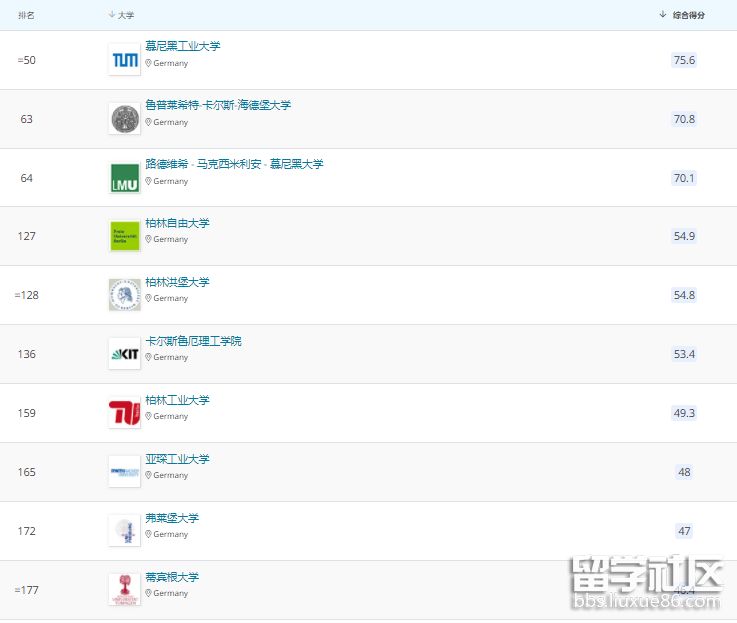This screenshot has width=737, height=623.
Task: Open 柏林洪堡大学 university link
Action: tap(177, 282)
